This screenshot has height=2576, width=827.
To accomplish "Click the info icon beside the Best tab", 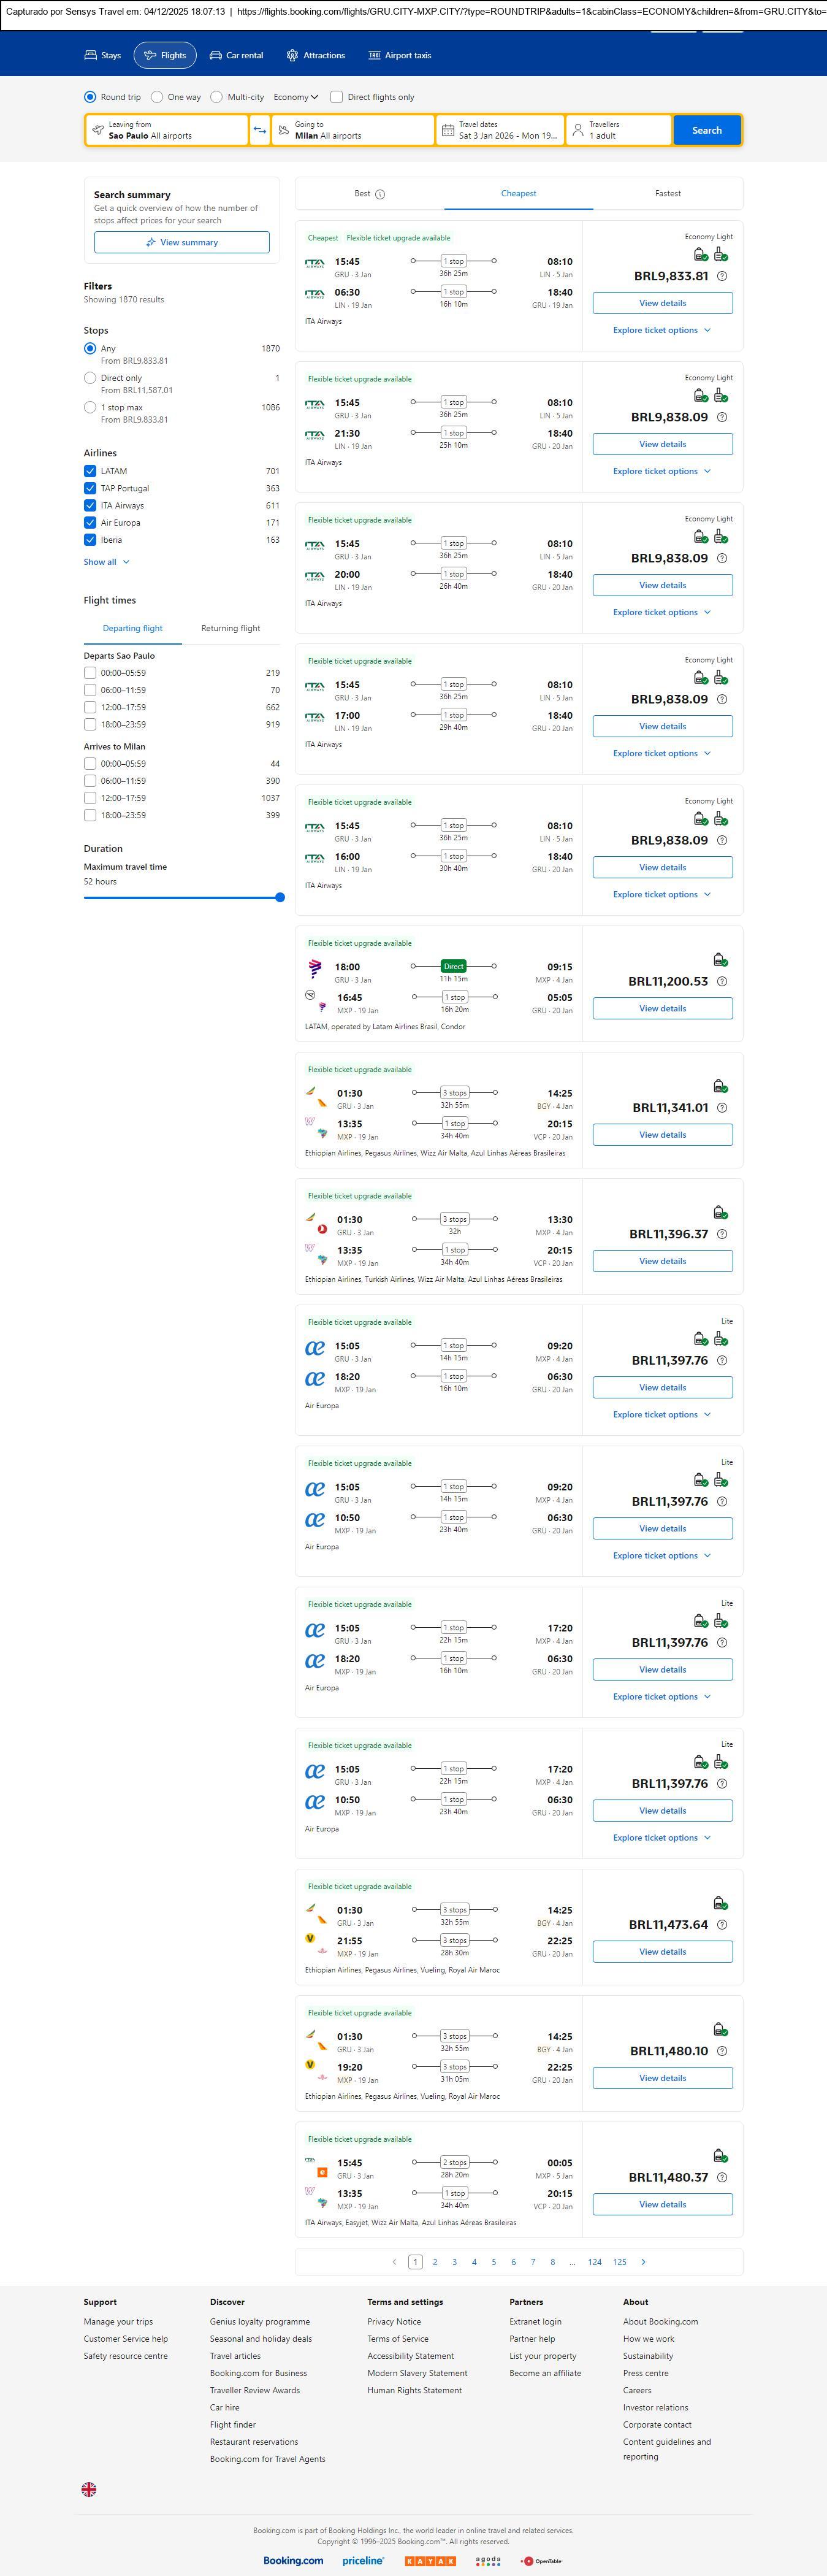I will pos(380,194).
